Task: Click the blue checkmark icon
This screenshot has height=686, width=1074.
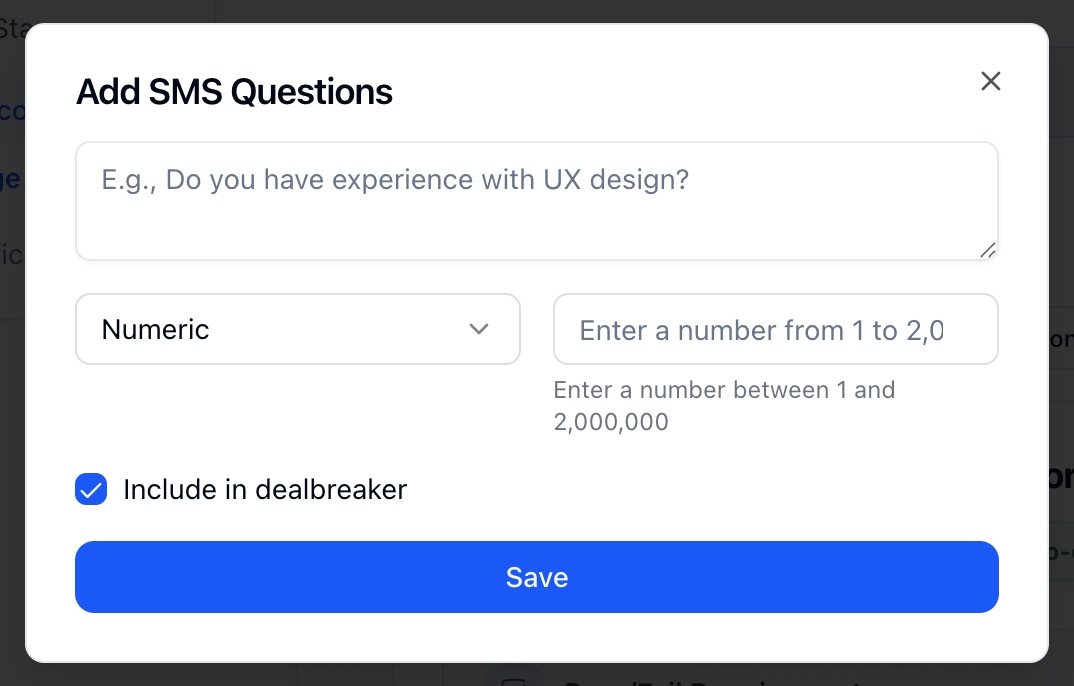Action: click(91, 490)
